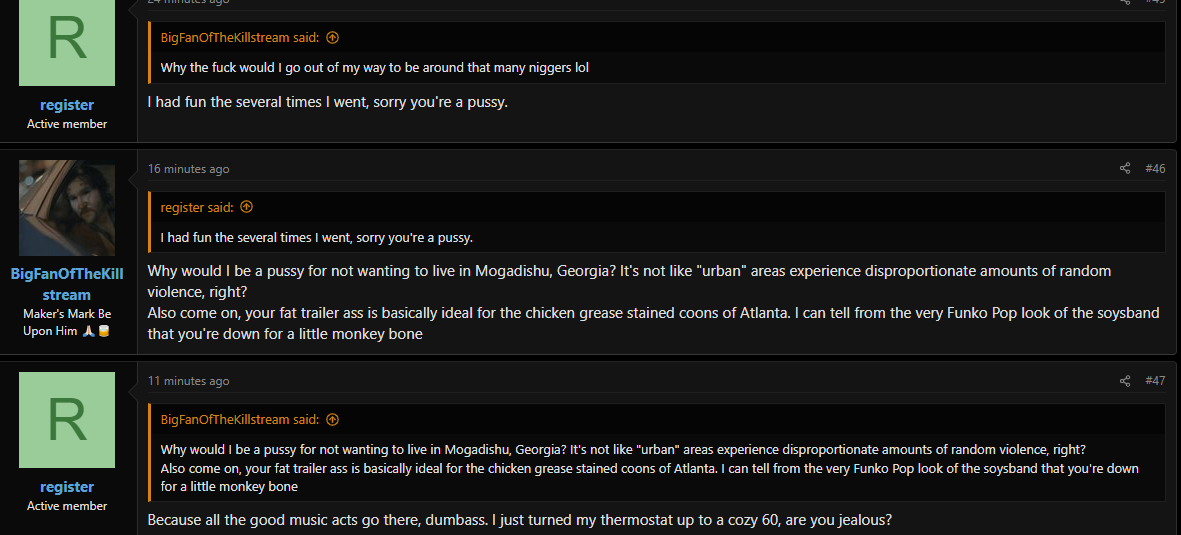
Task: Open BigFanOfTheKillstream's photo avatar
Action: click(x=67, y=208)
